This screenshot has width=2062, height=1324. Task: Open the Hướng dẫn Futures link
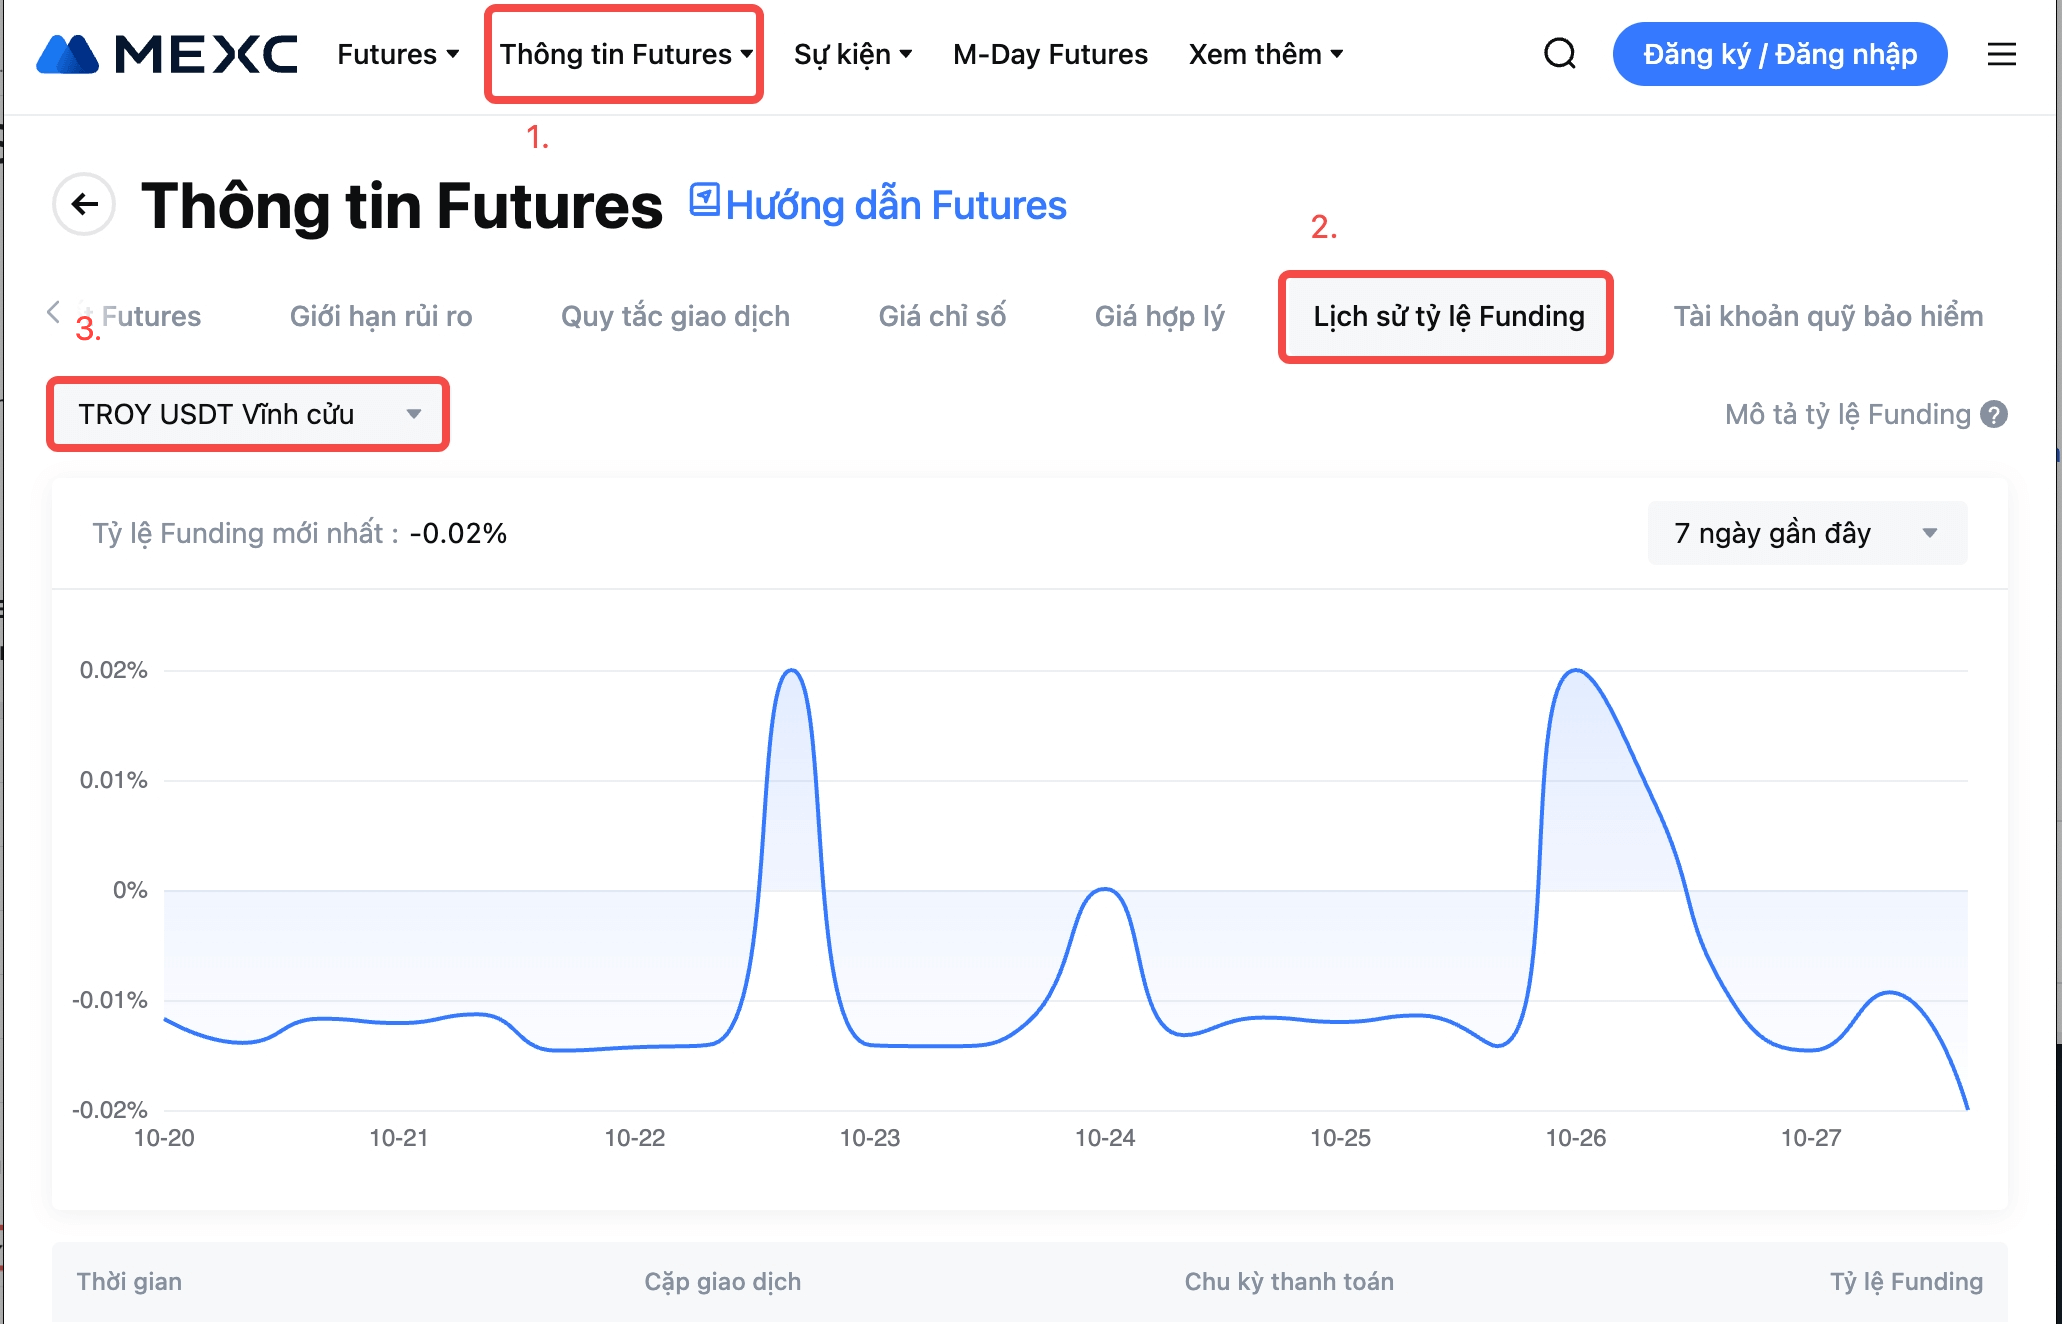(895, 205)
